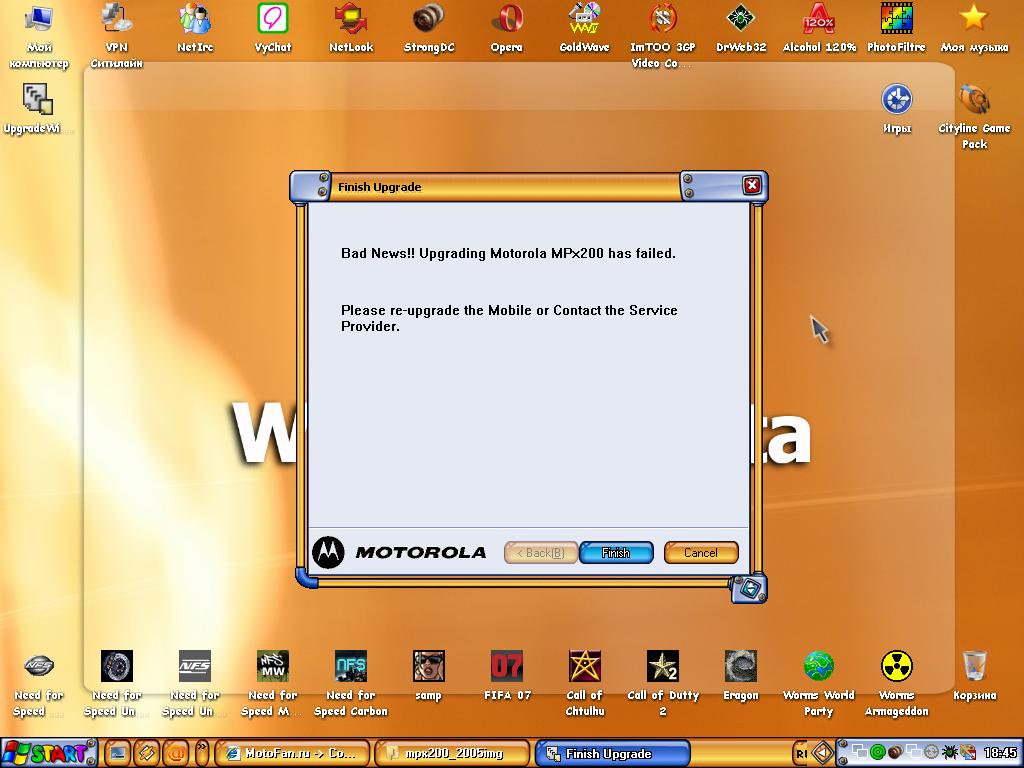Close the Finish Upgrade dialog window

tap(752, 185)
